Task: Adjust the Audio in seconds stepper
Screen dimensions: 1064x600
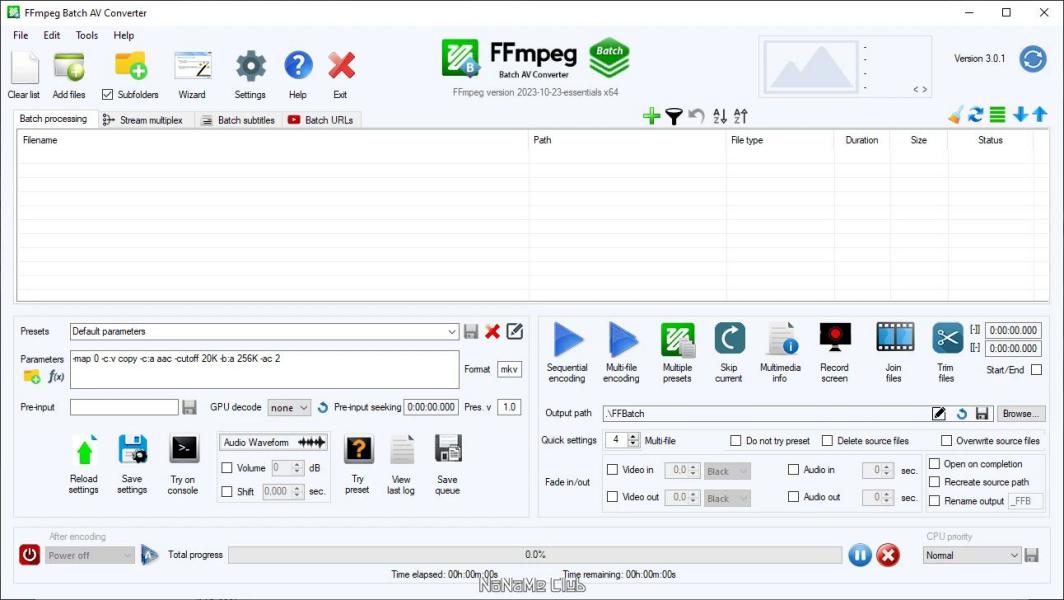Action: [887, 470]
